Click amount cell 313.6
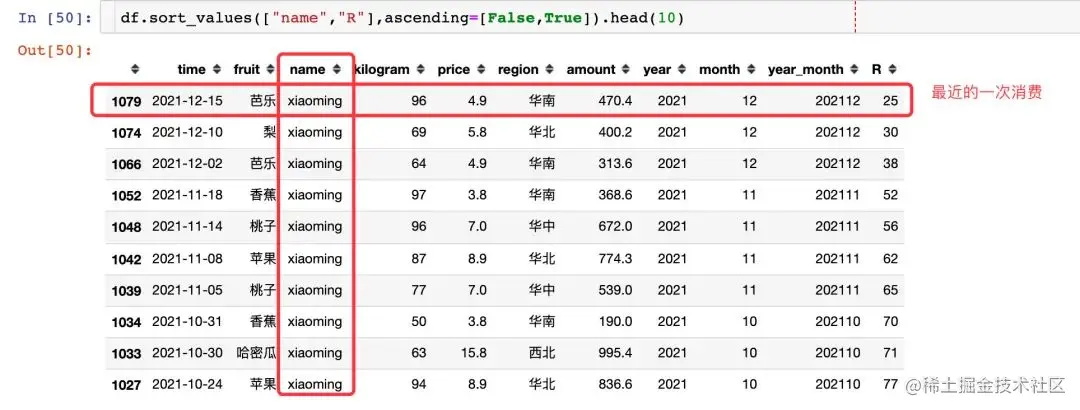This screenshot has height=410, width=1080. (x=616, y=163)
